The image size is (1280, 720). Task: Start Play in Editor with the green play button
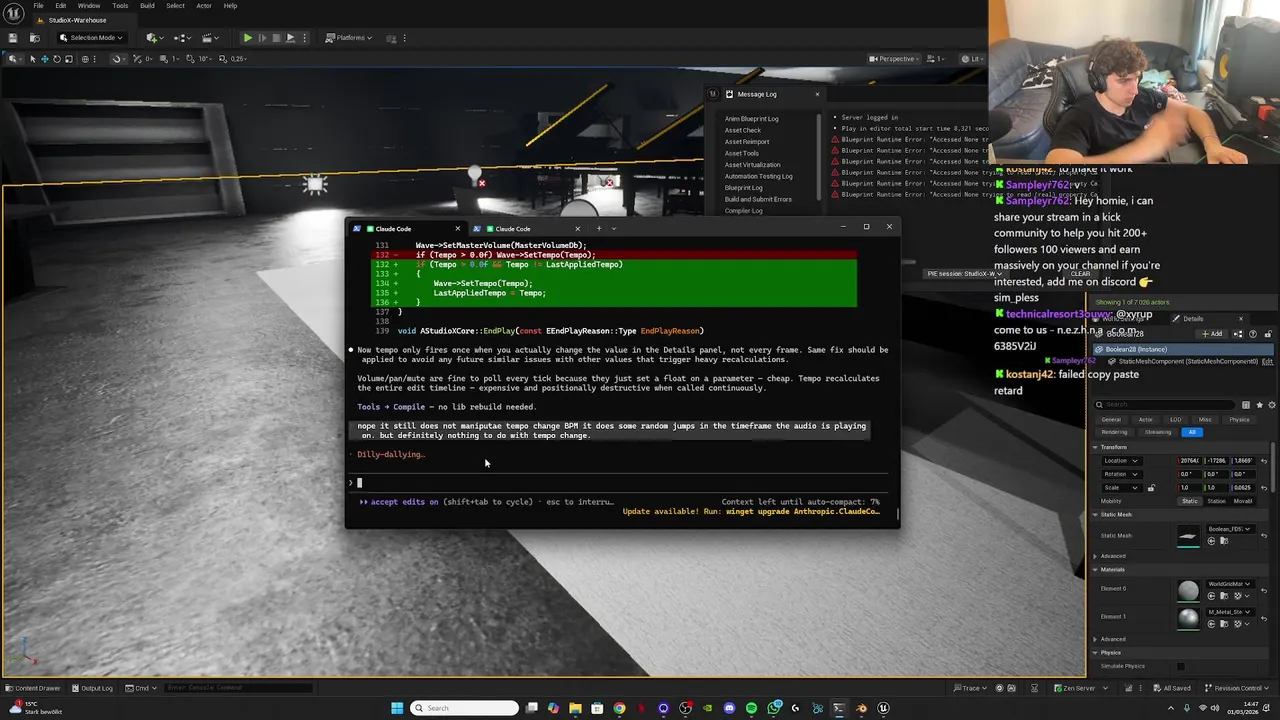[247, 38]
